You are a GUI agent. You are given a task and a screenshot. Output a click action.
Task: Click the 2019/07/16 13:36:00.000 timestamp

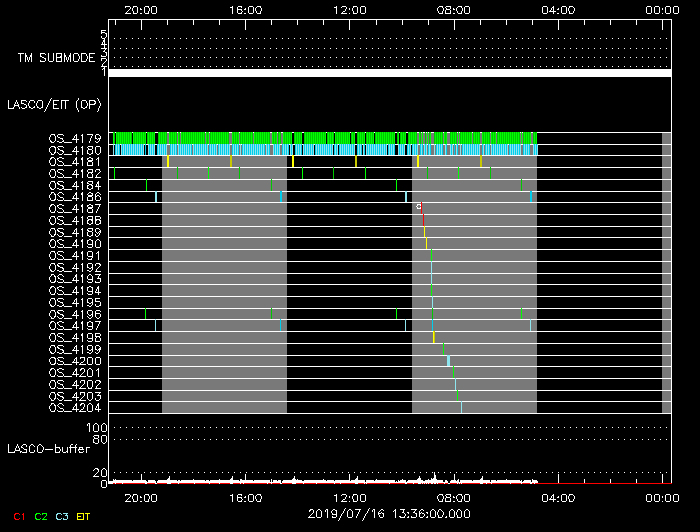tap(389, 514)
